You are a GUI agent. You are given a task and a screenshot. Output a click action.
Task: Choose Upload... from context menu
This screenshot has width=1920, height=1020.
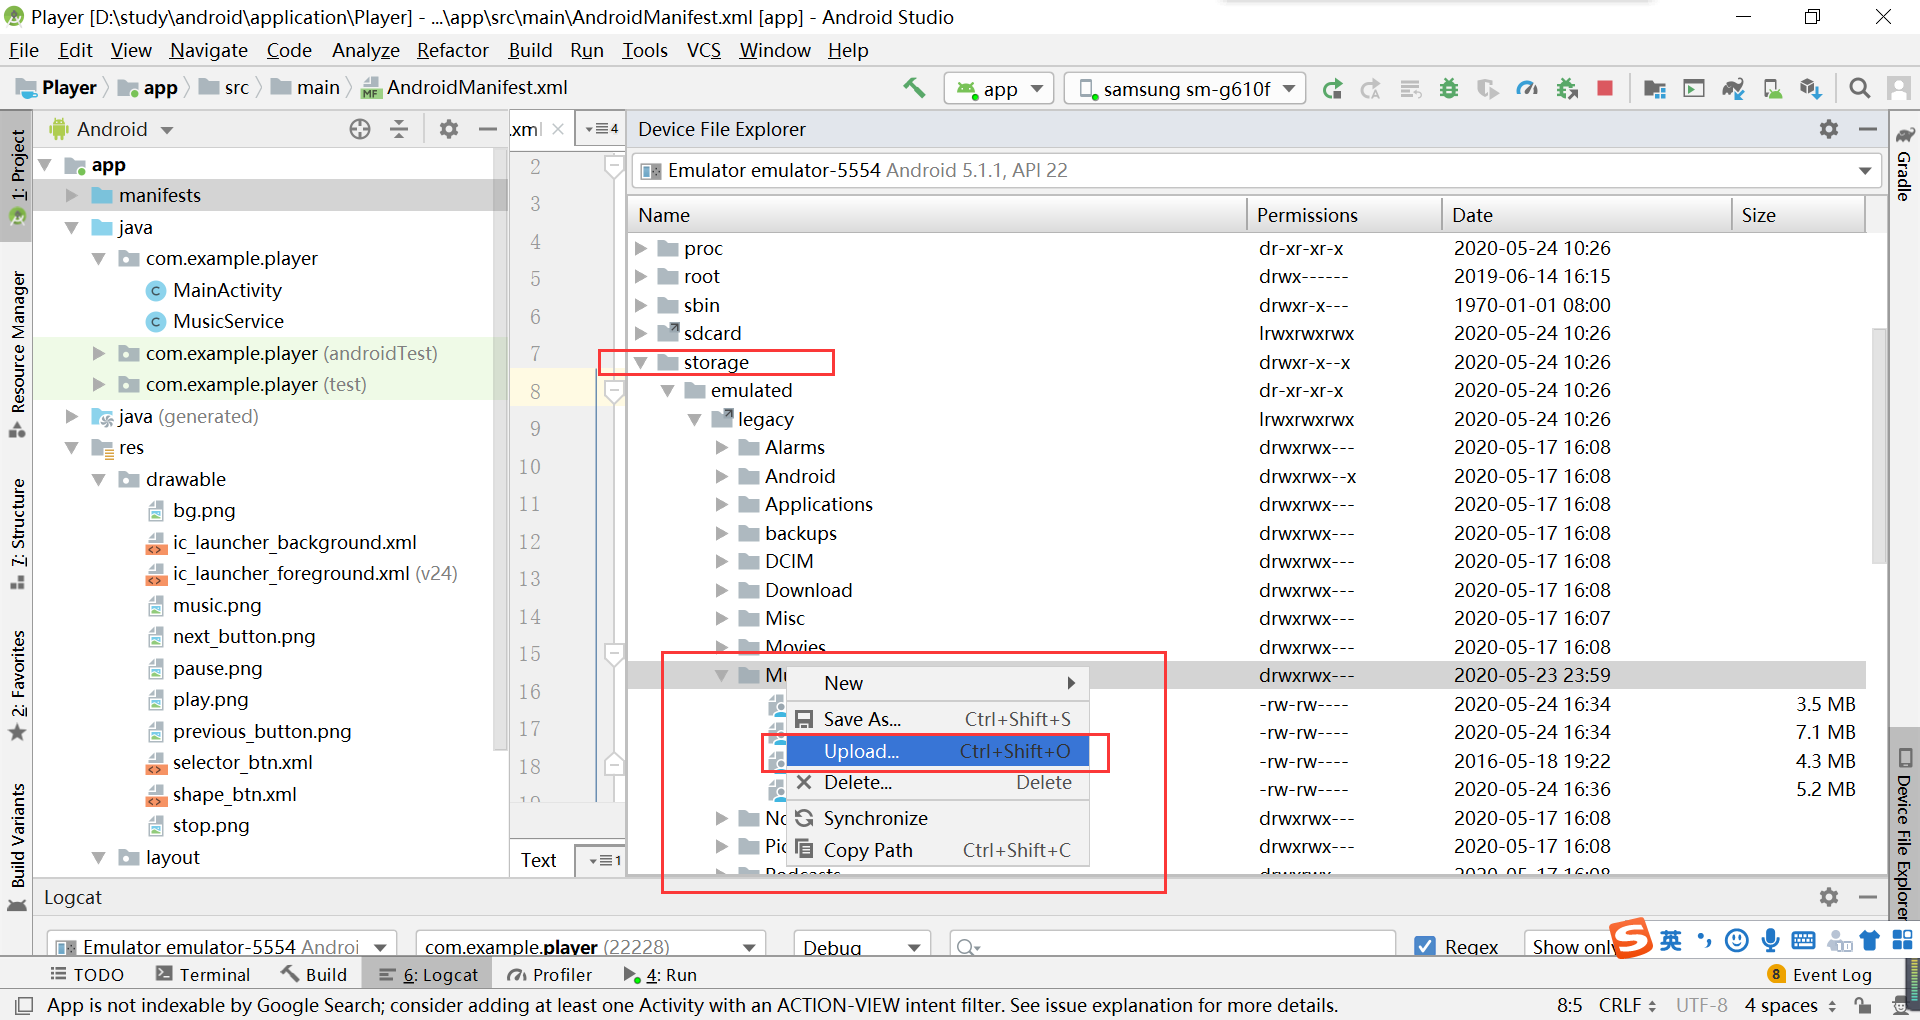coord(937,751)
